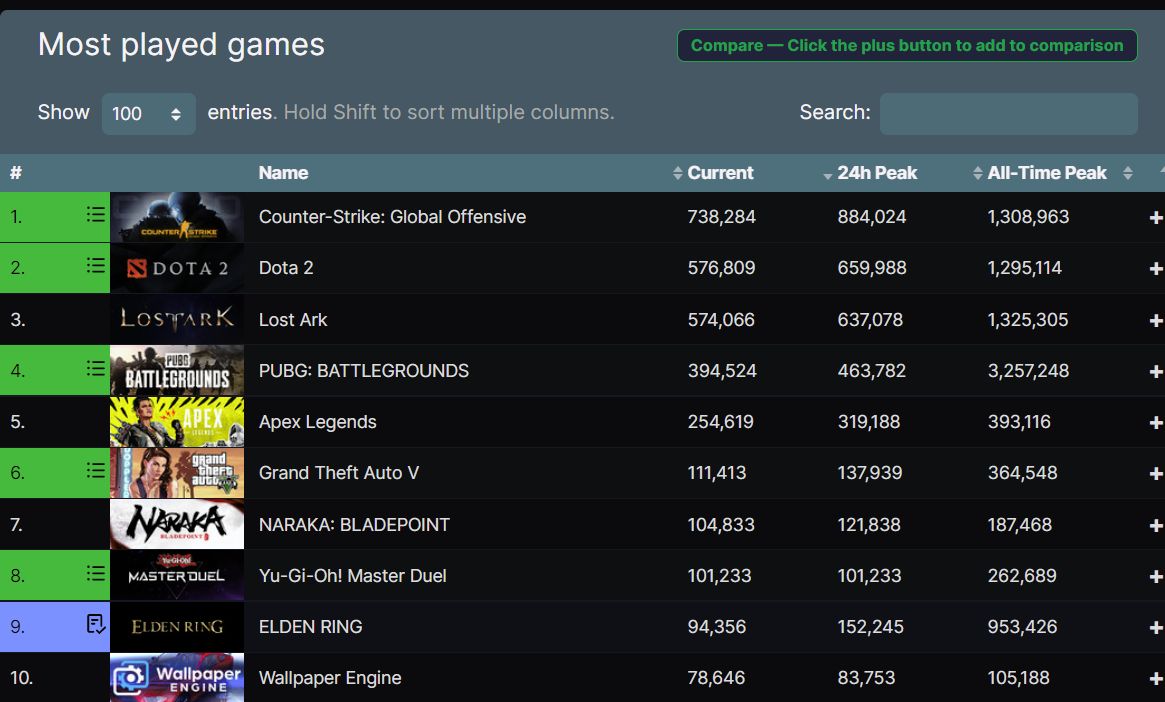Click the plus icon on the Apex Legends row
The height and width of the screenshot is (702, 1165).
pos(1156,421)
